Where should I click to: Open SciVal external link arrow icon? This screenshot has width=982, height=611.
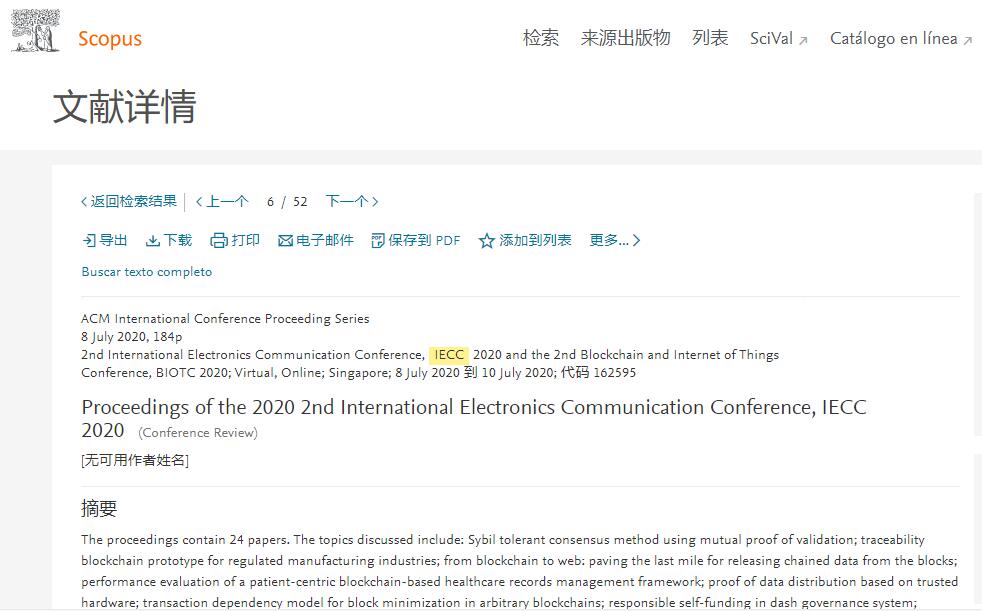tap(802, 41)
